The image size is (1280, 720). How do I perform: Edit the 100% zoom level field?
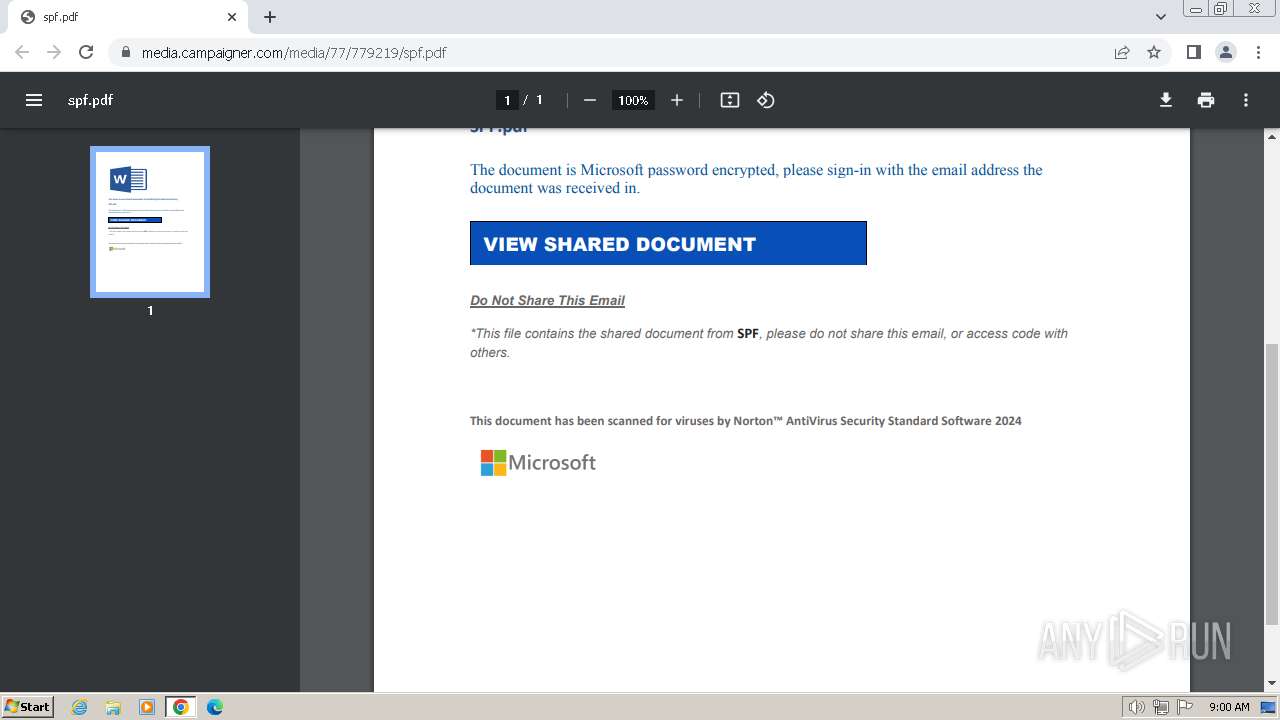pyautogui.click(x=633, y=100)
